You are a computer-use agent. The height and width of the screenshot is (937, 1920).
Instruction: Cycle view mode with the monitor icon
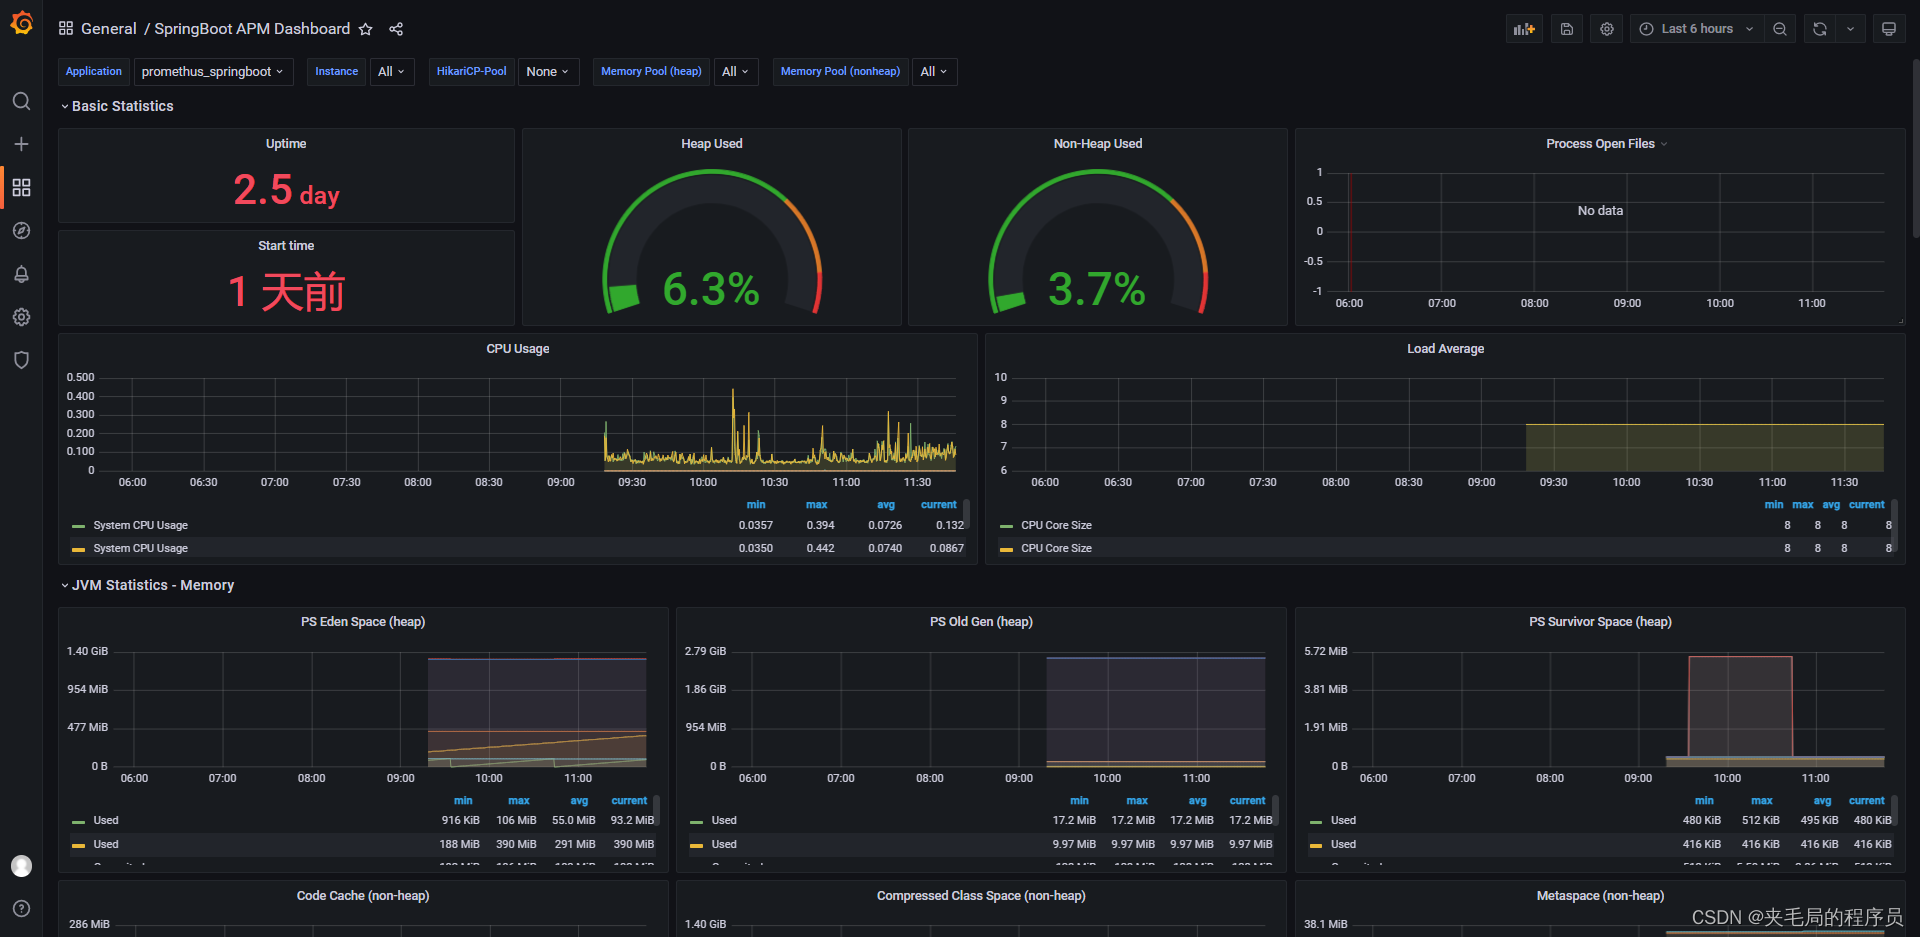(x=1889, y=29)
